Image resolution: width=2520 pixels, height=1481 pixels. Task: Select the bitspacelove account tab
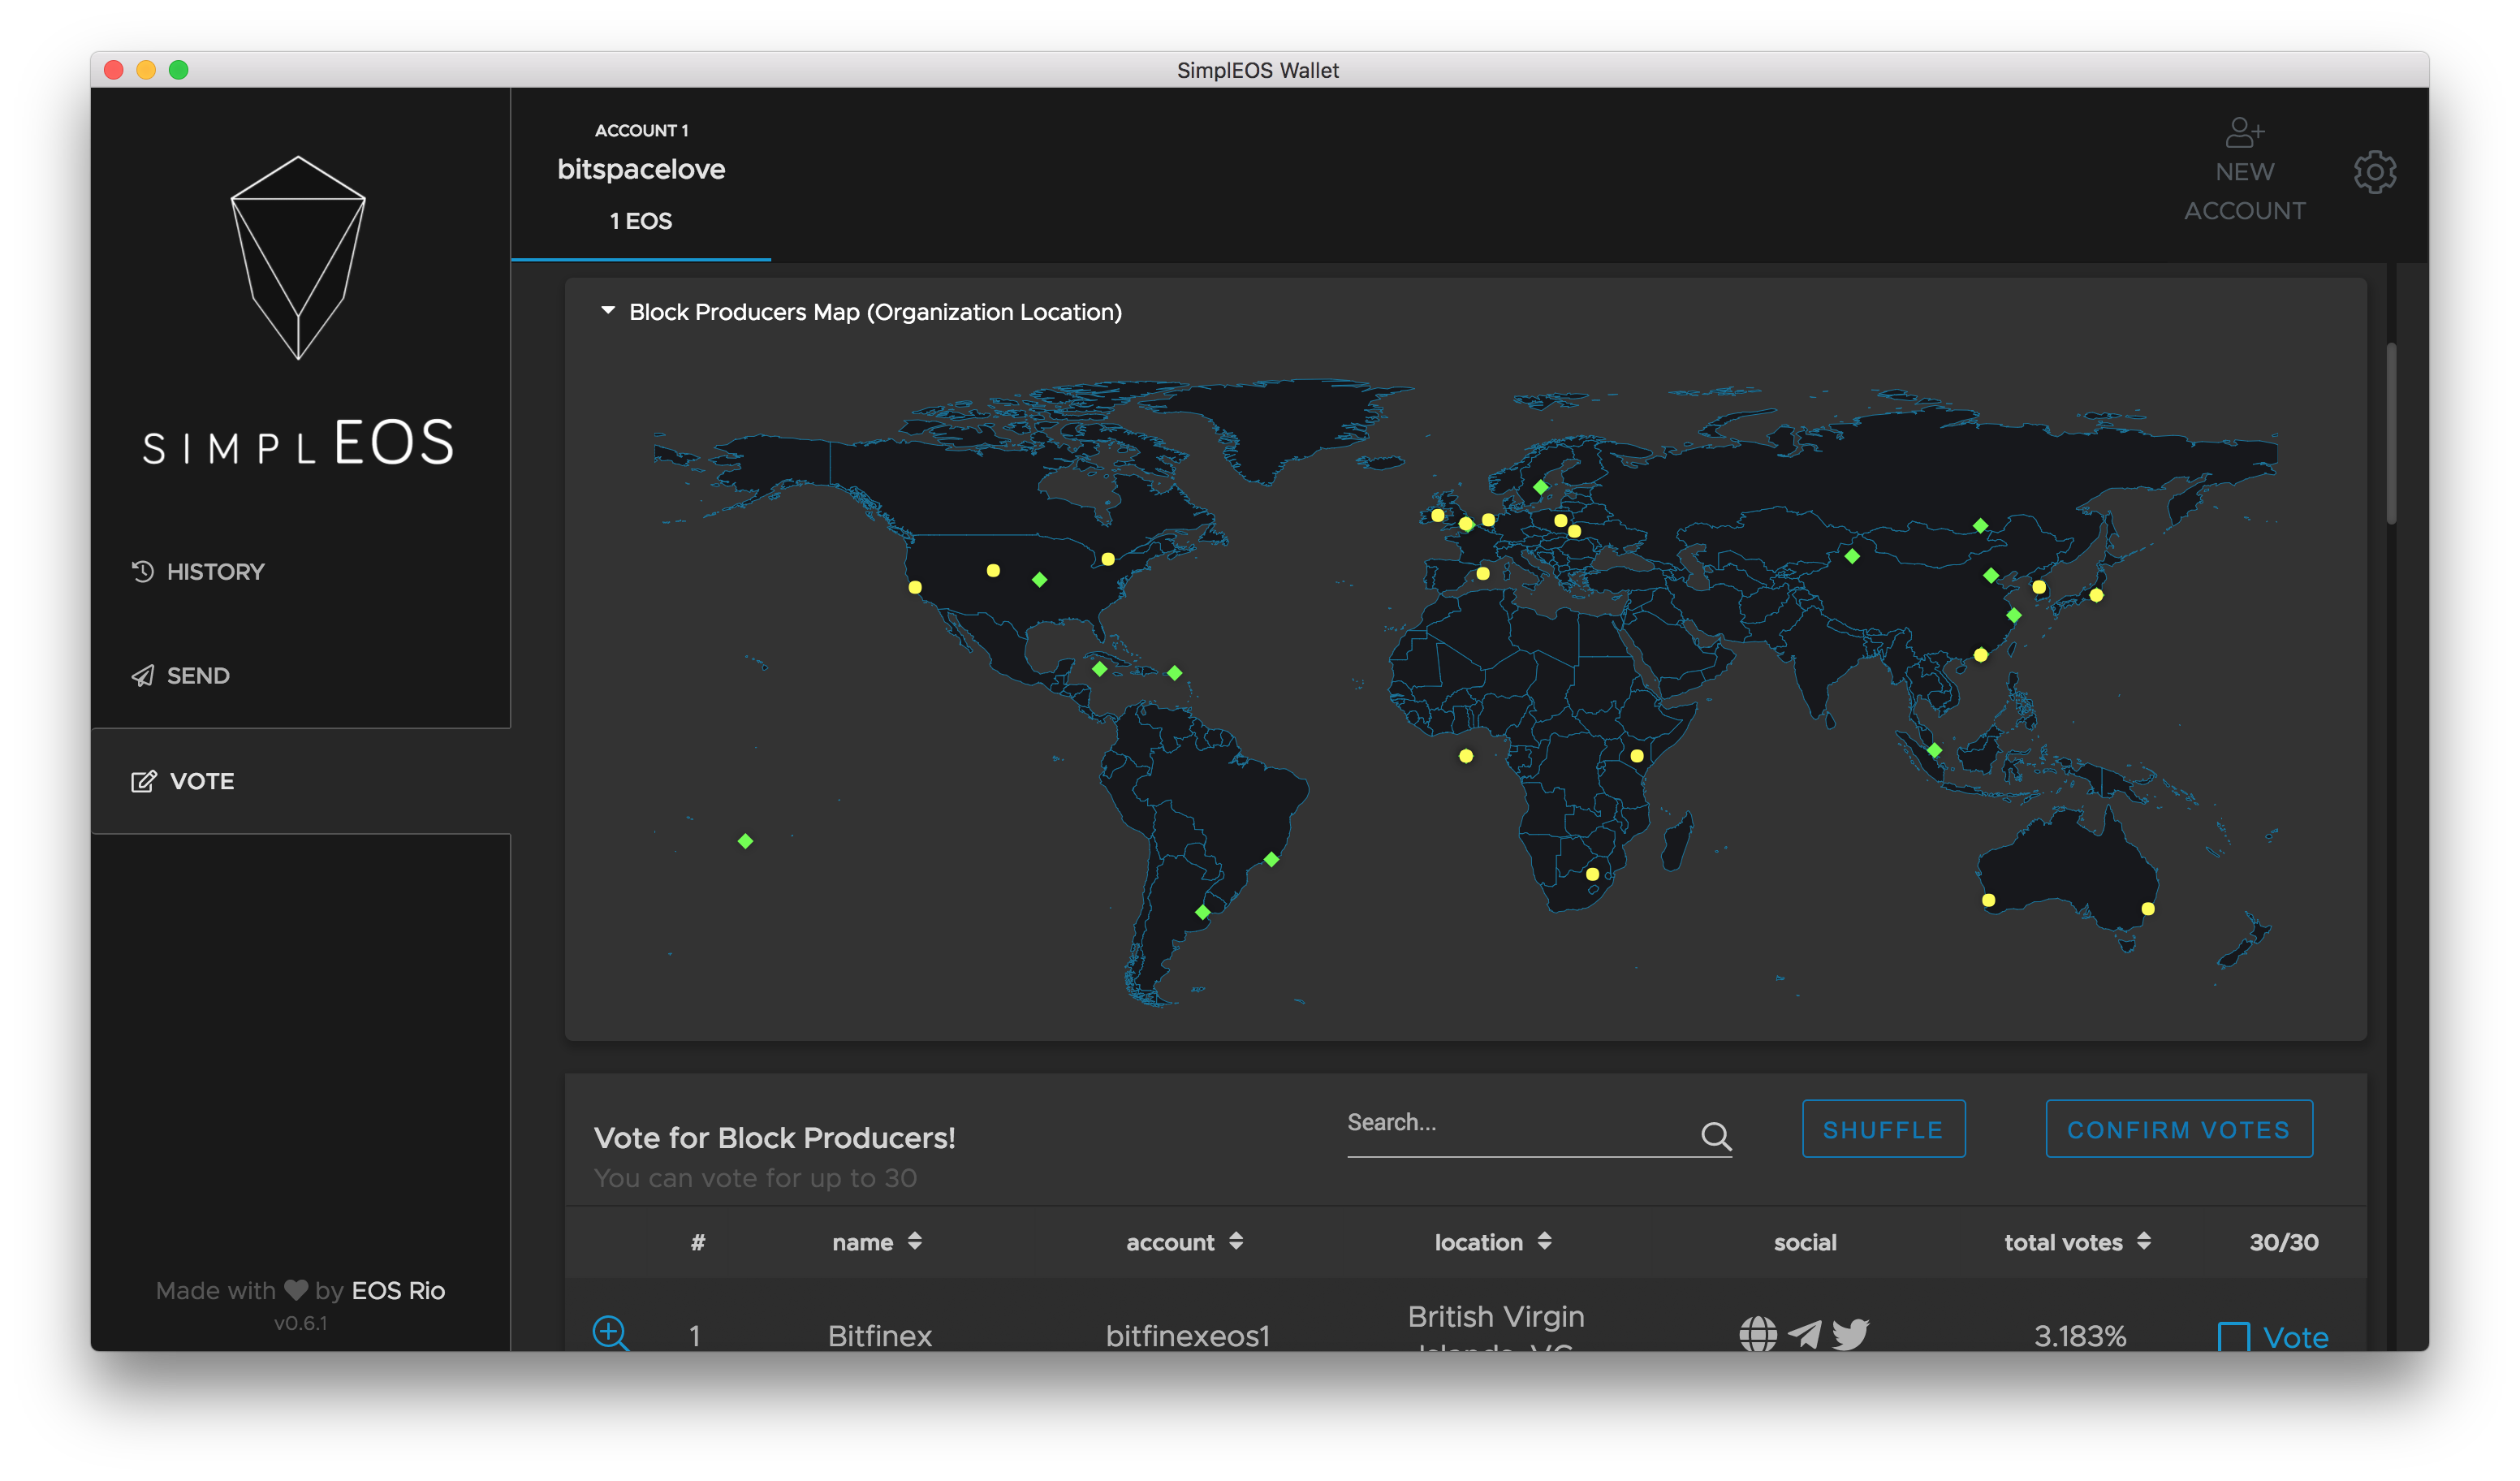641,175
